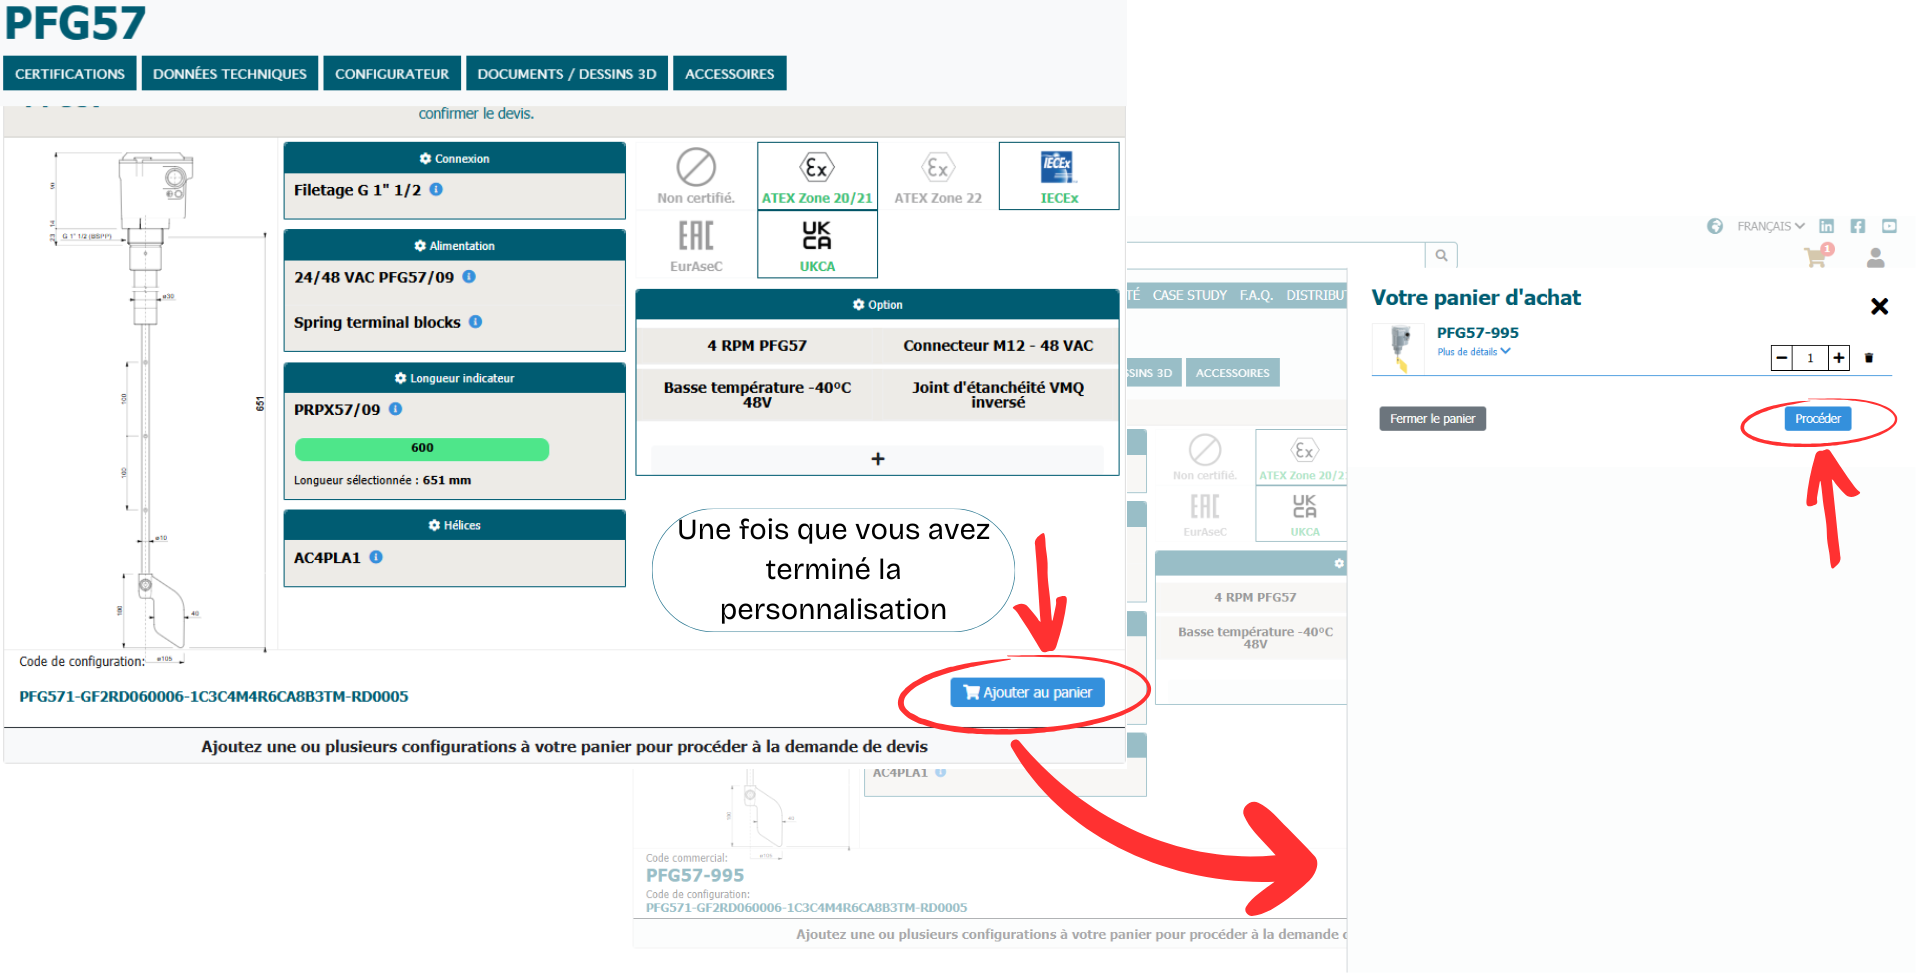Click the plus to add an option
Viewport: 1916px width, 973px height.
point(877,458)
